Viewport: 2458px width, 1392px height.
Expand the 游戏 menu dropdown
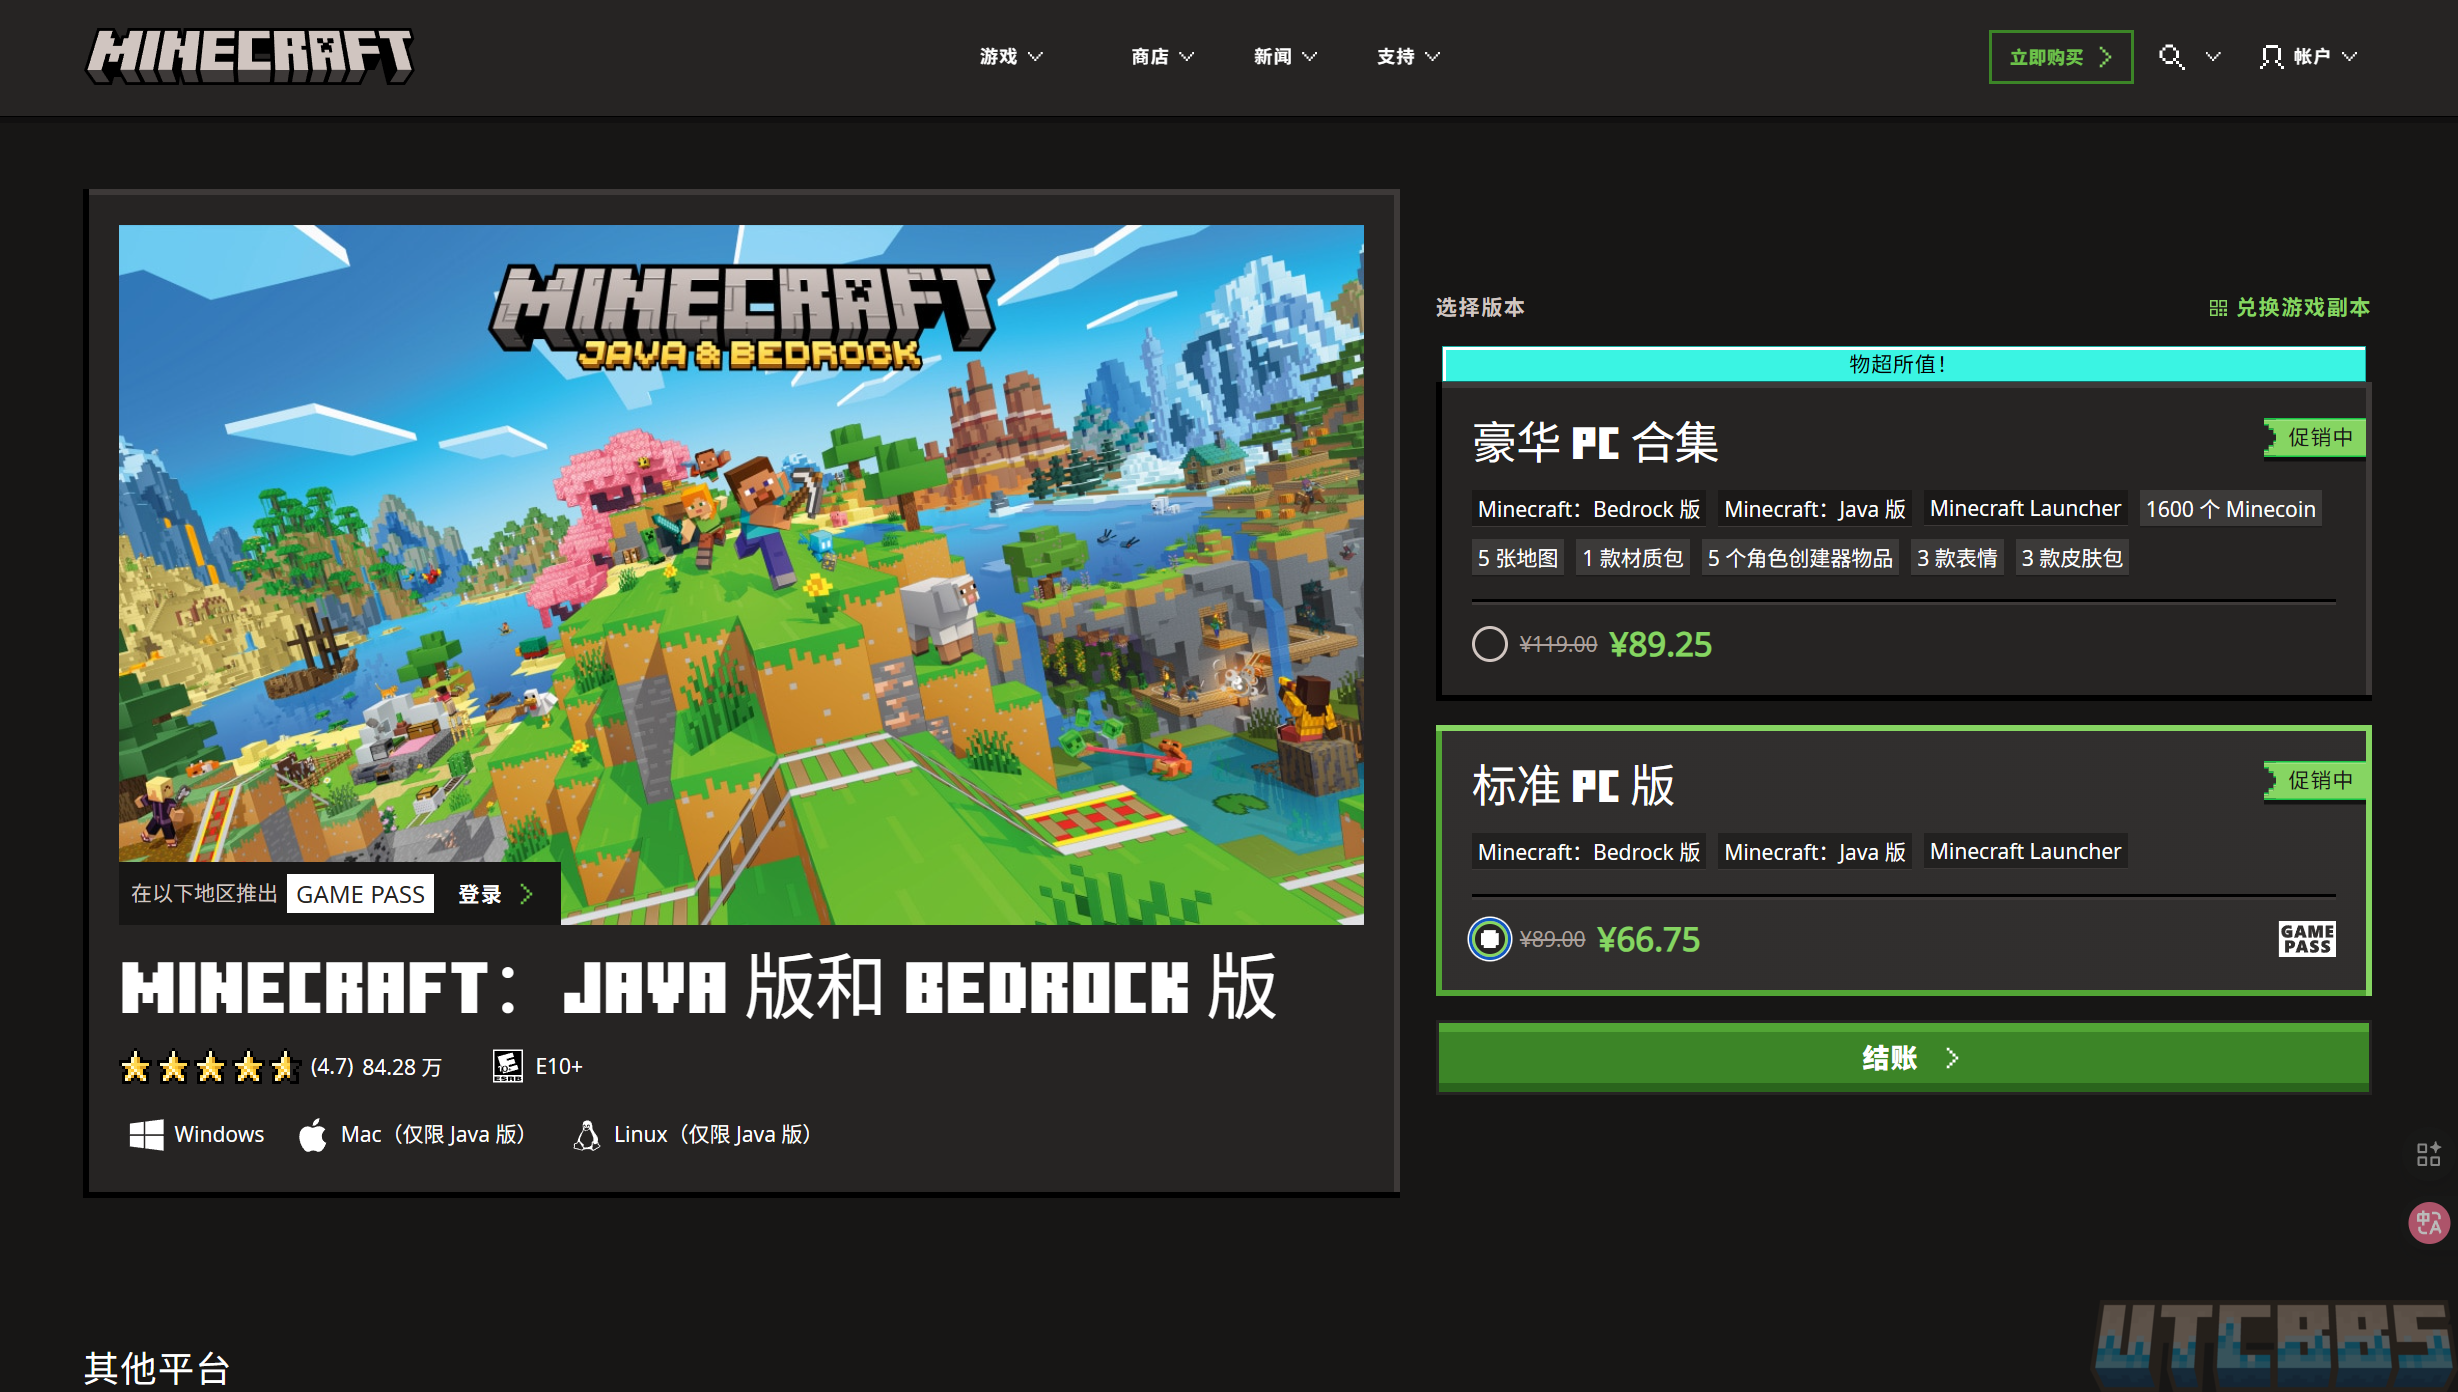point(1011,57)
